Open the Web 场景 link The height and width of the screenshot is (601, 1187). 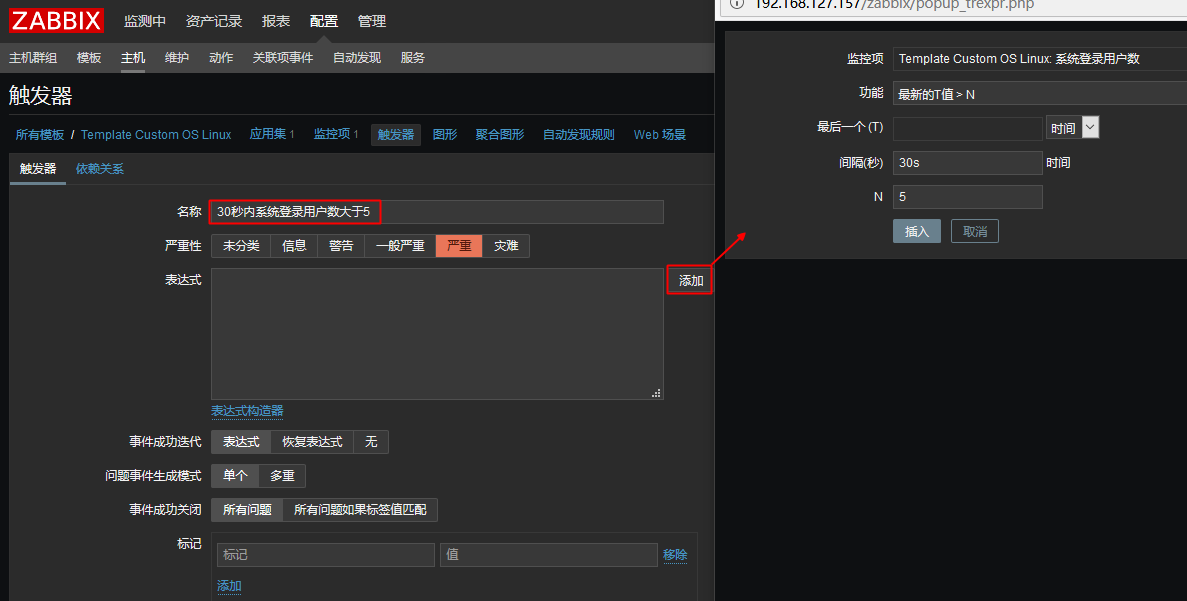click(x=659, y=135)
